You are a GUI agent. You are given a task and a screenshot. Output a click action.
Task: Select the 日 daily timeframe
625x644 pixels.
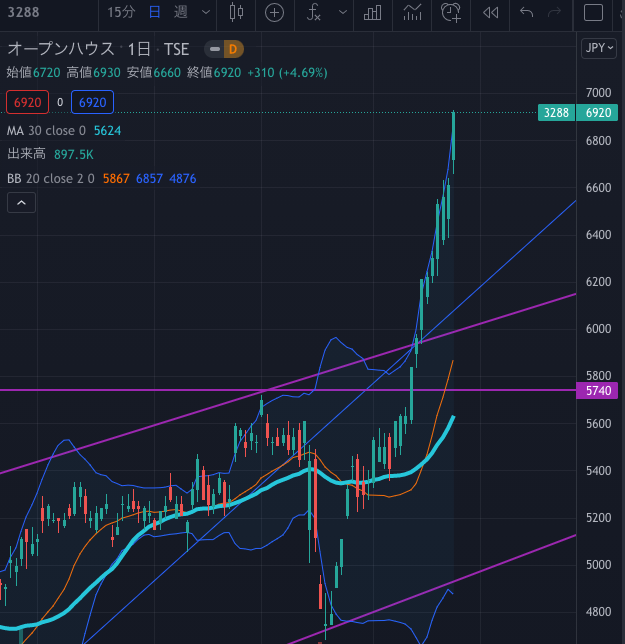pyautogui.click(x=154, y=12)
